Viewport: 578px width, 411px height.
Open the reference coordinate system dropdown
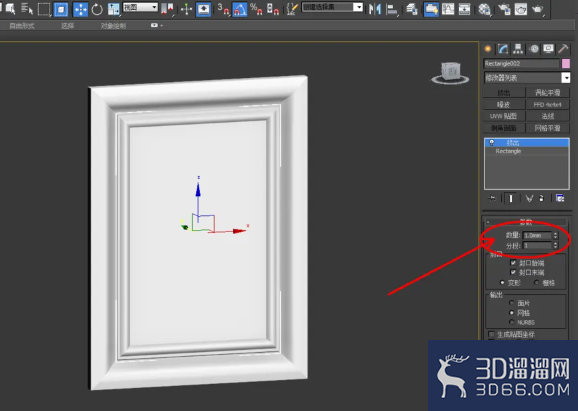tap(140, 7)
